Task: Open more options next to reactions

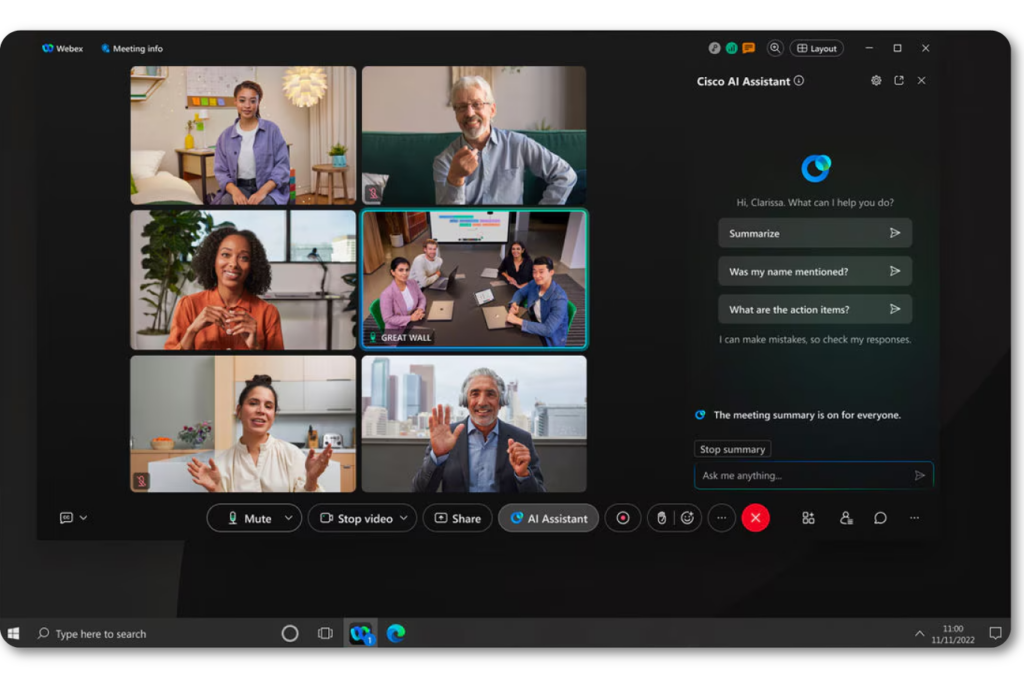Action: [722, 518]
